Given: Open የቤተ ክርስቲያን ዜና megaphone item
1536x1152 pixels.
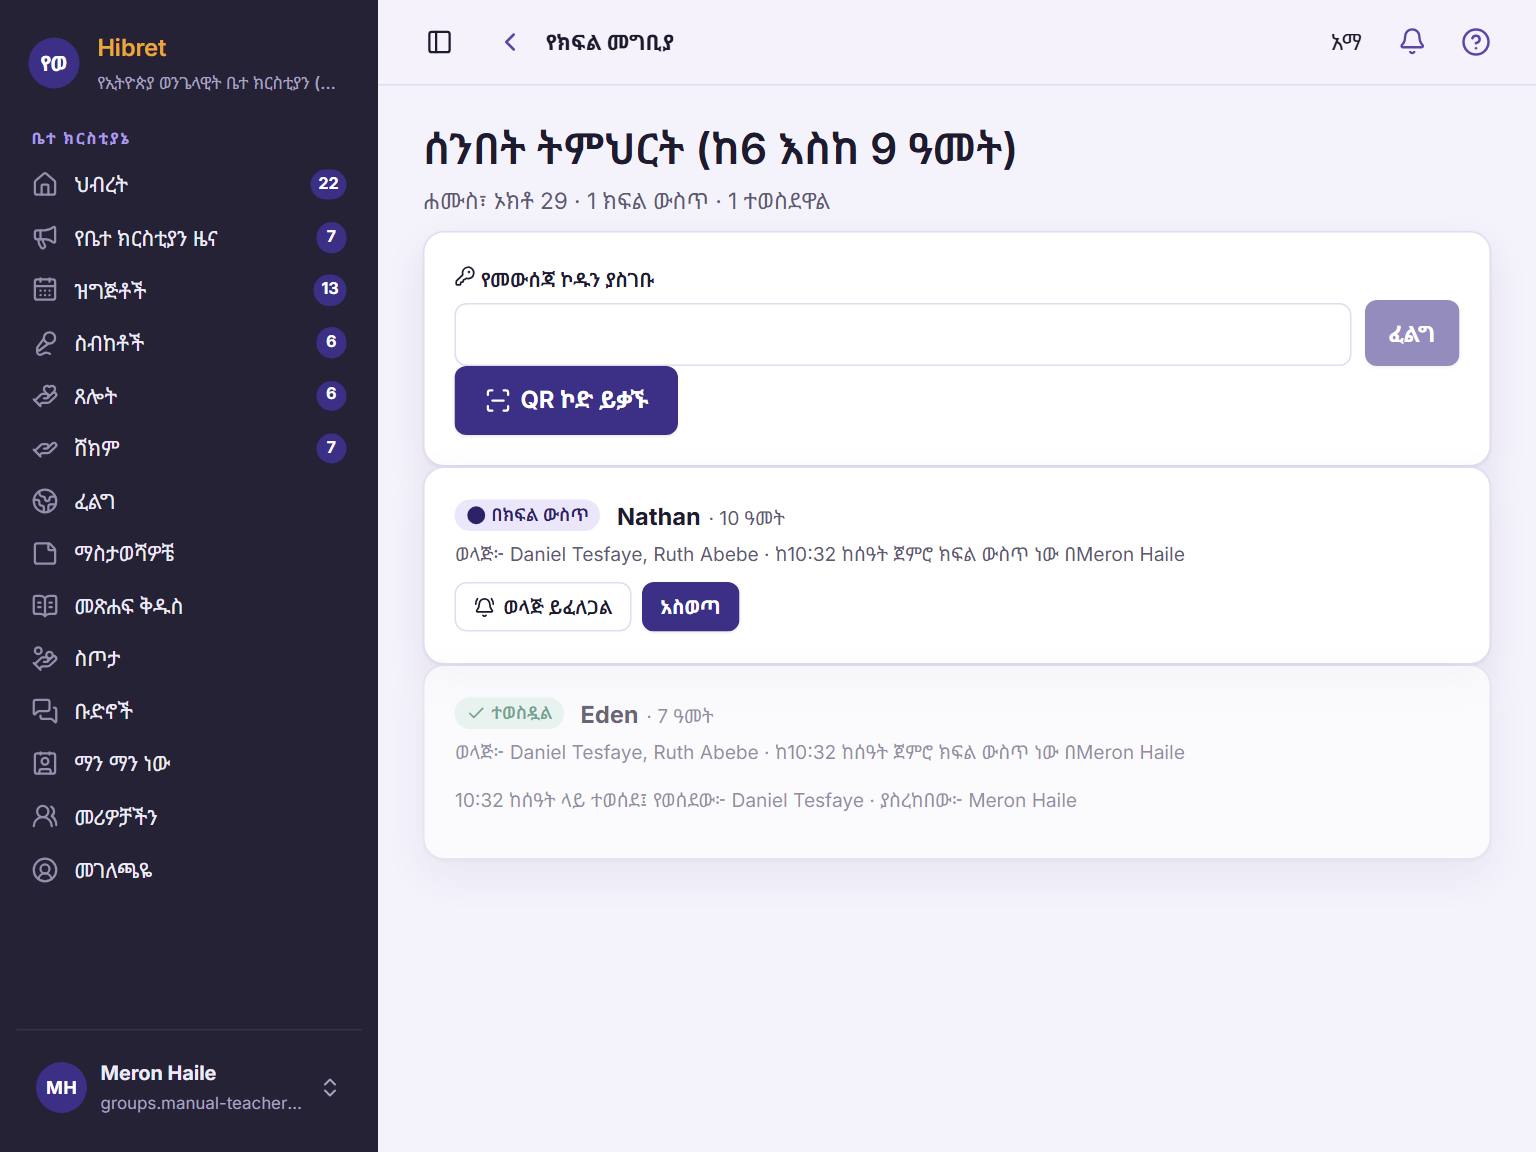Looking at the screenshot, I should click(x=189, y=237).
